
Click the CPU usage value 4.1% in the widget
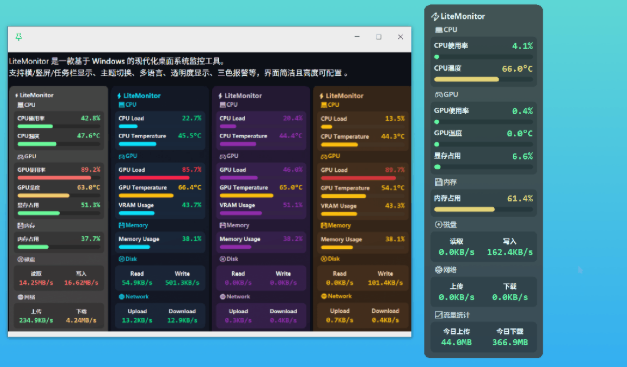pyautogui.click(x=522, y=46)
